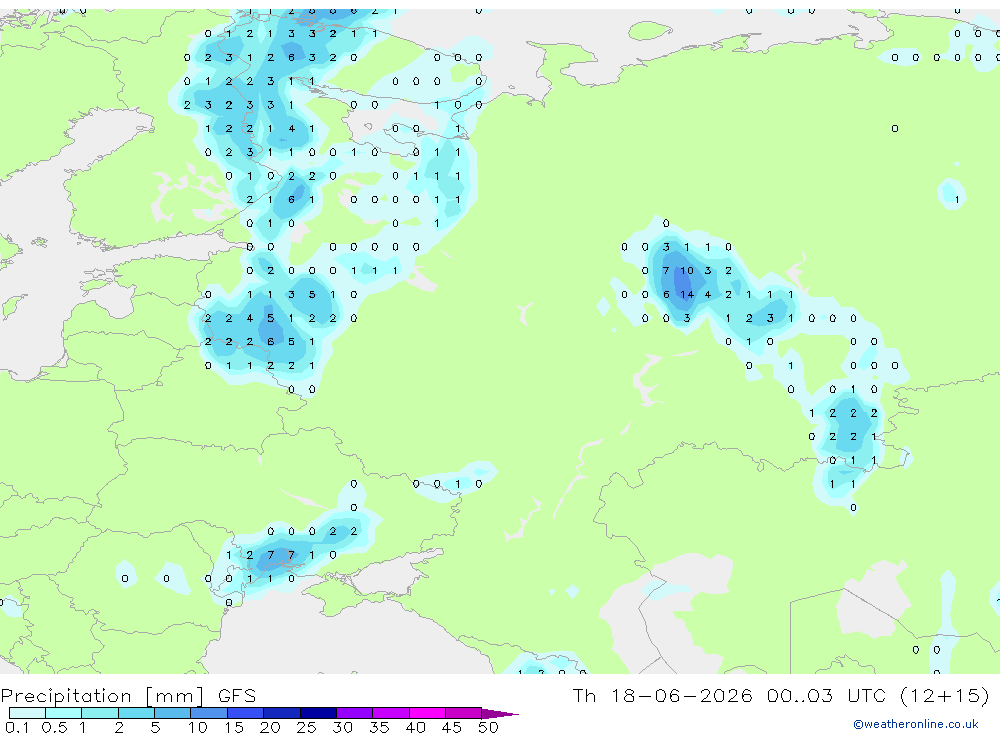Click the 0.1–0.5 mm legend color swatch
The width and height of the screenshot is (1000, 733).
click(27, 713)
